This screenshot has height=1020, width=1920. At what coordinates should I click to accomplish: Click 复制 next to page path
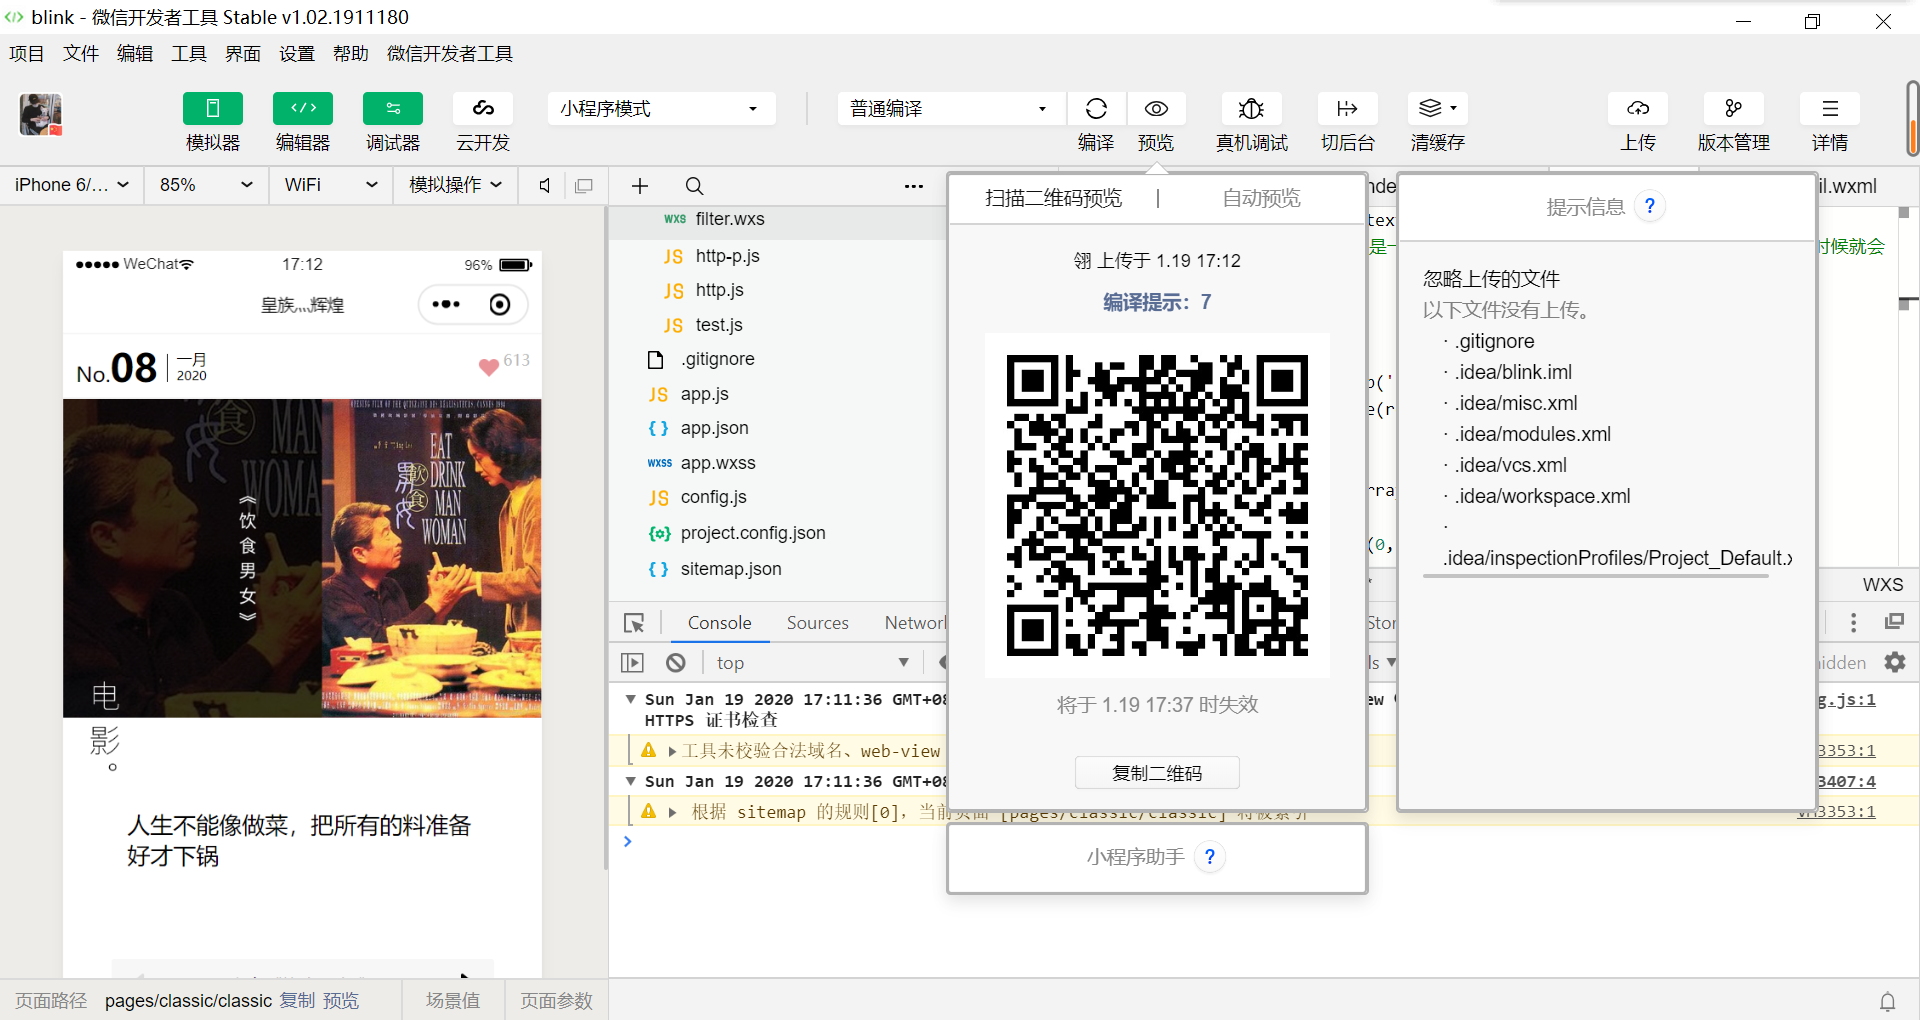click(297, 1001)
